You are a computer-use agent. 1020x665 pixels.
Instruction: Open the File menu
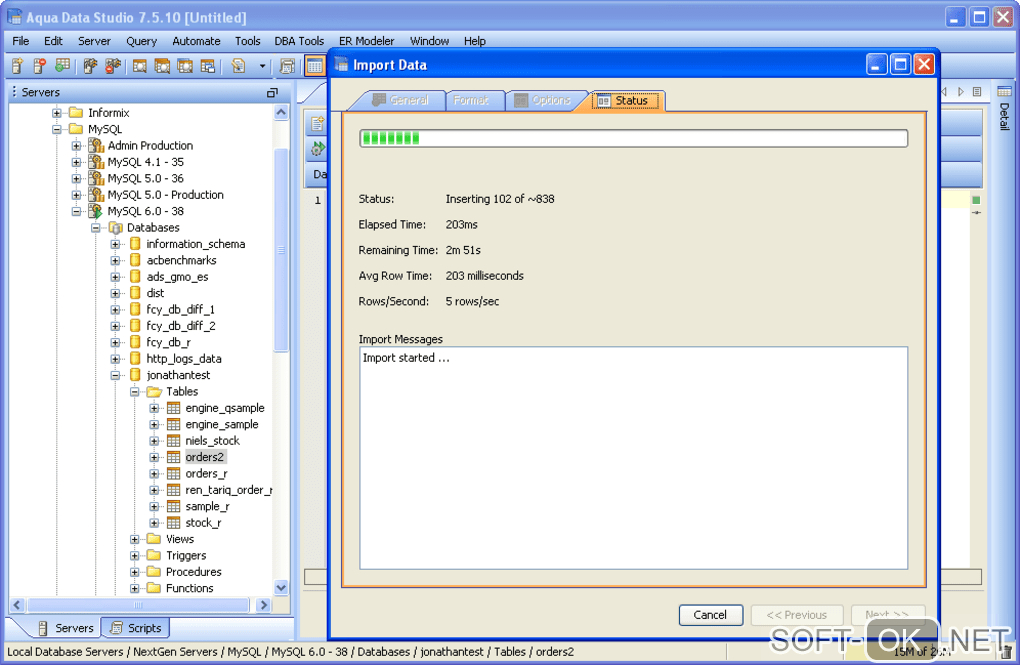pos(21,41)
